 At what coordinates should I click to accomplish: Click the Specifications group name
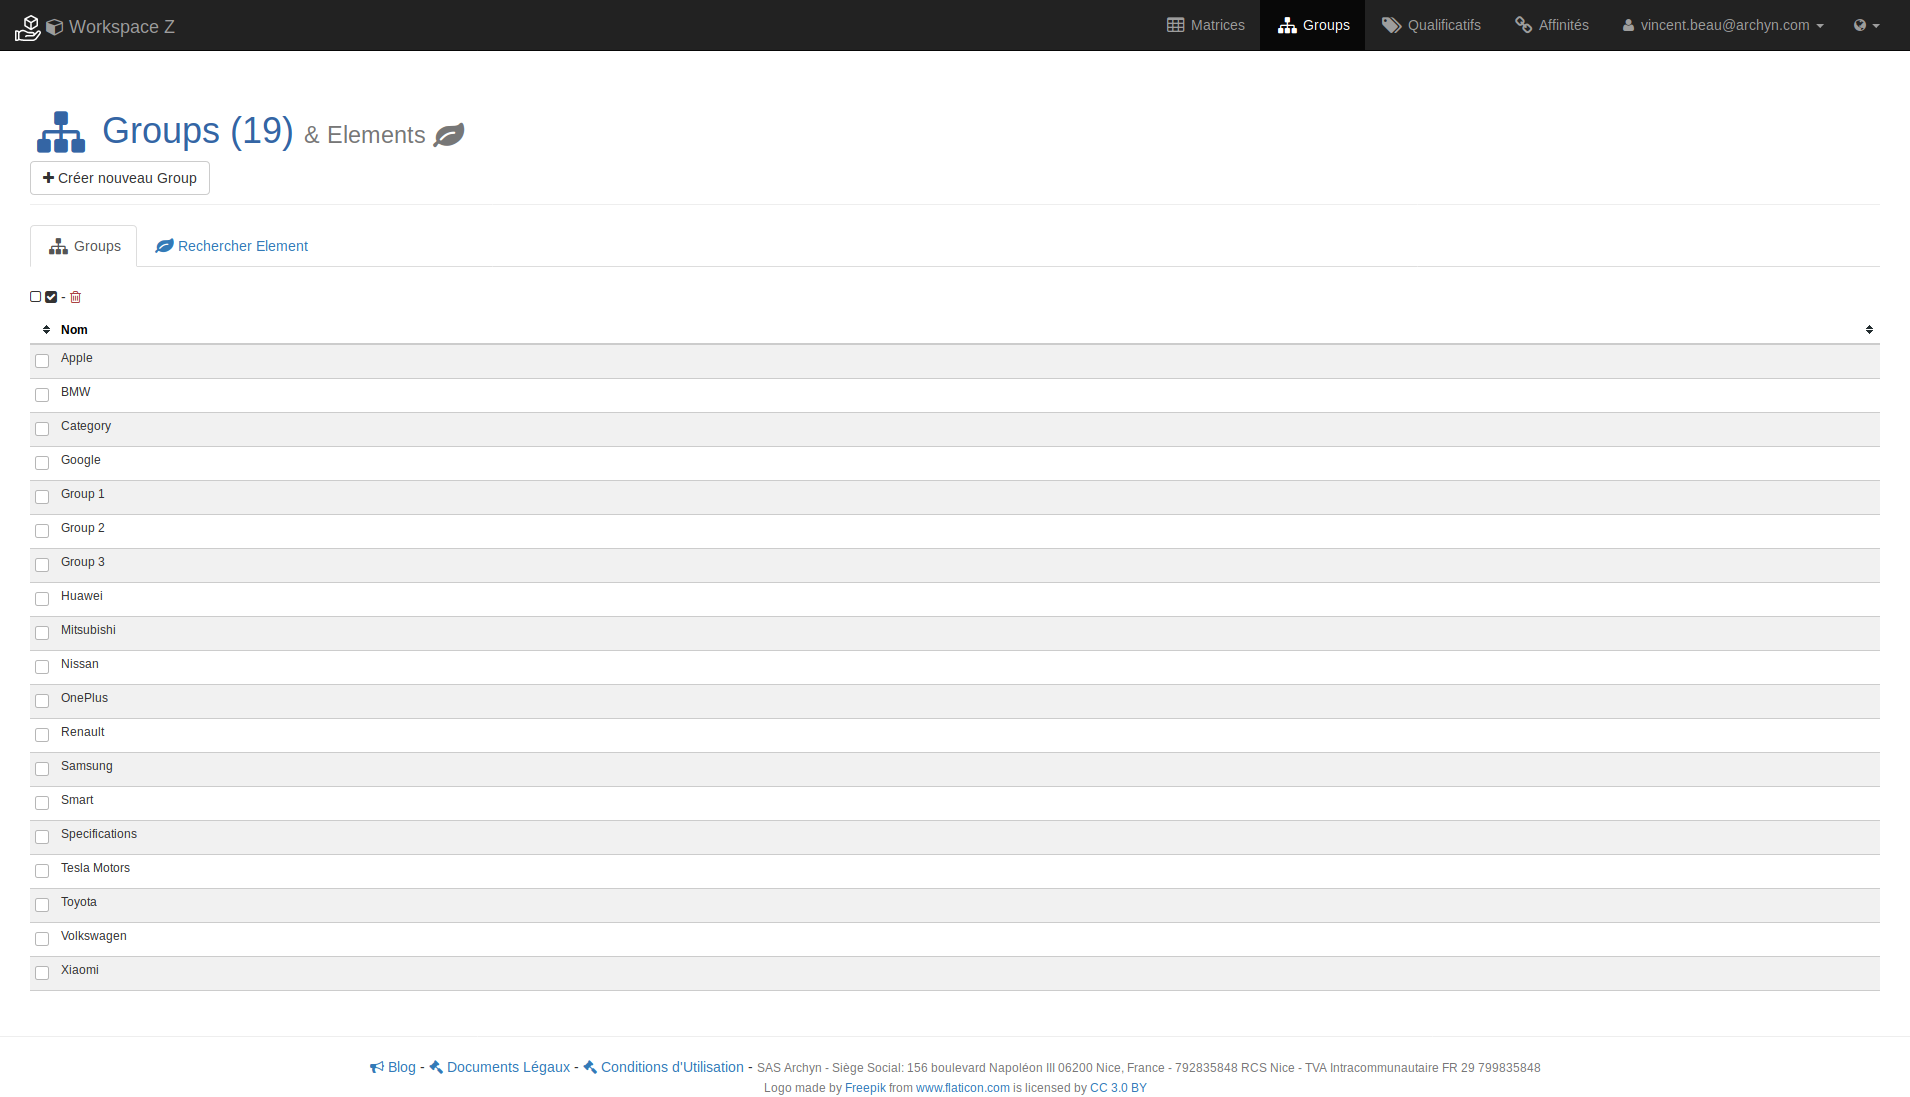99,834
